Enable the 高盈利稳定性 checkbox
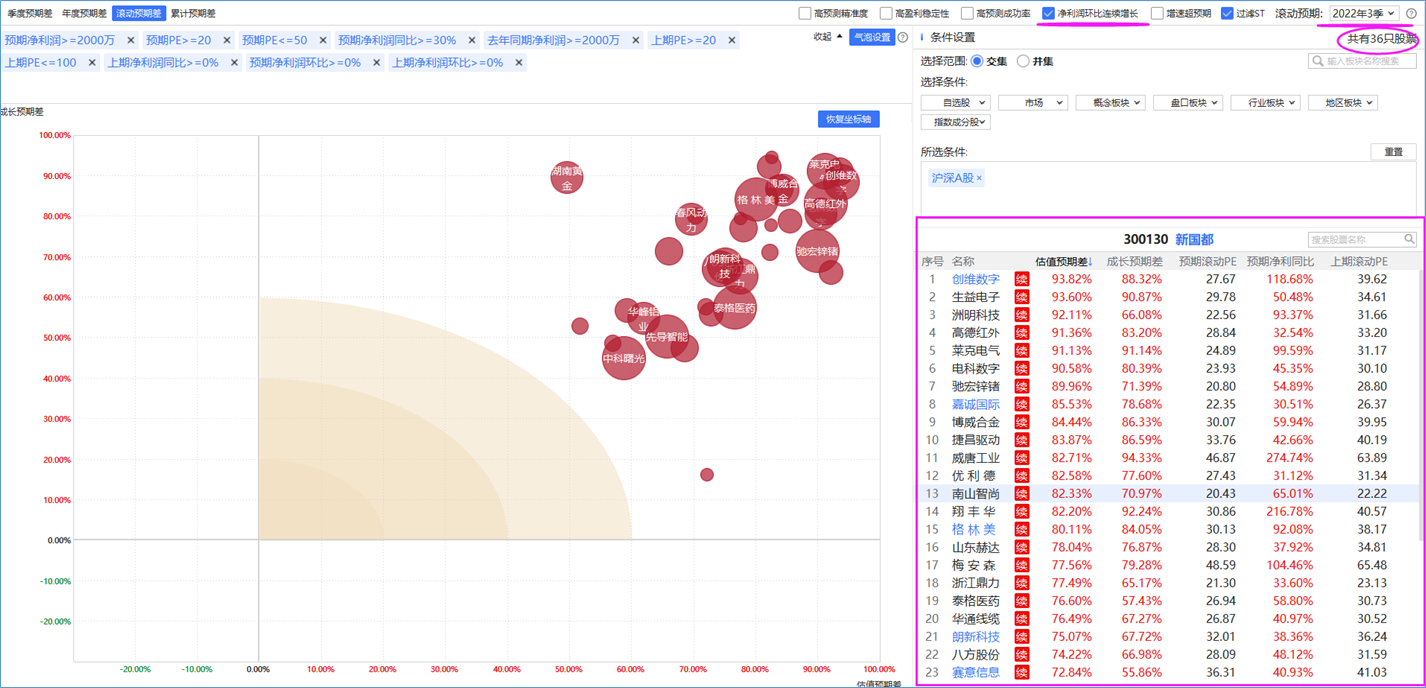Image resolution: width=1426 pixels, height=688 pixels. 886,13
